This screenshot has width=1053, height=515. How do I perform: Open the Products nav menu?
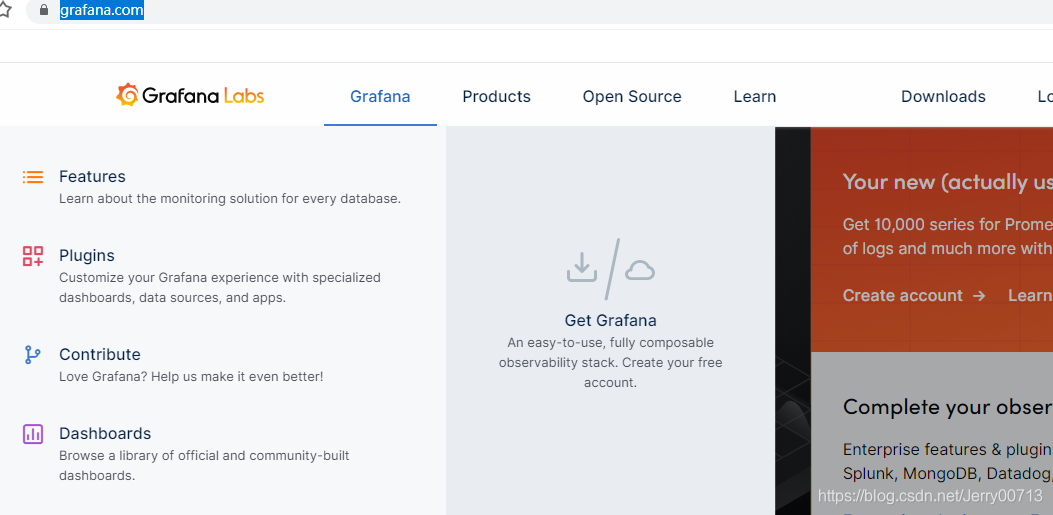click(496, 97)
